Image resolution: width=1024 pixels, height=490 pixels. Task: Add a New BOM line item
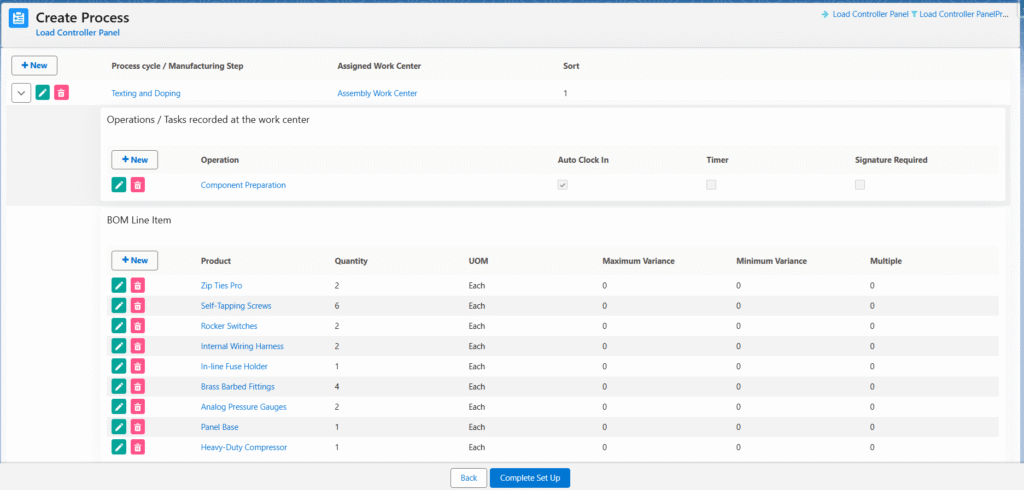[x=134, y=260]
